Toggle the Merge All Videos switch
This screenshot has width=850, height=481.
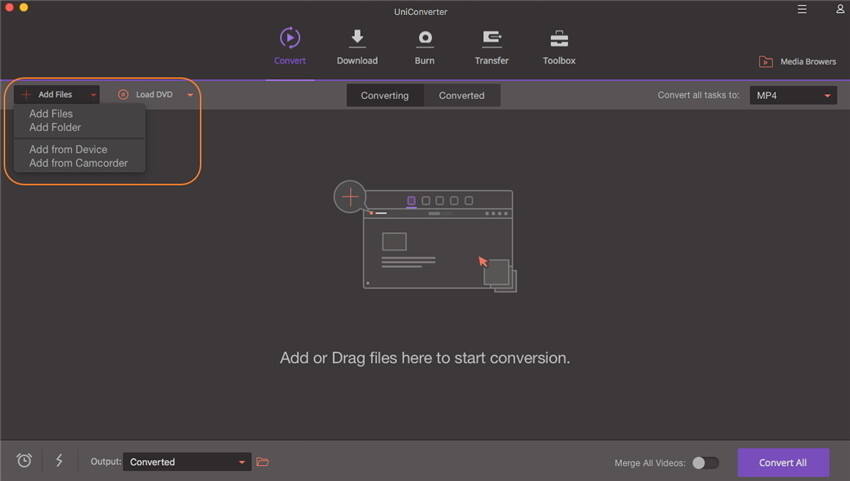coord(705,463)
